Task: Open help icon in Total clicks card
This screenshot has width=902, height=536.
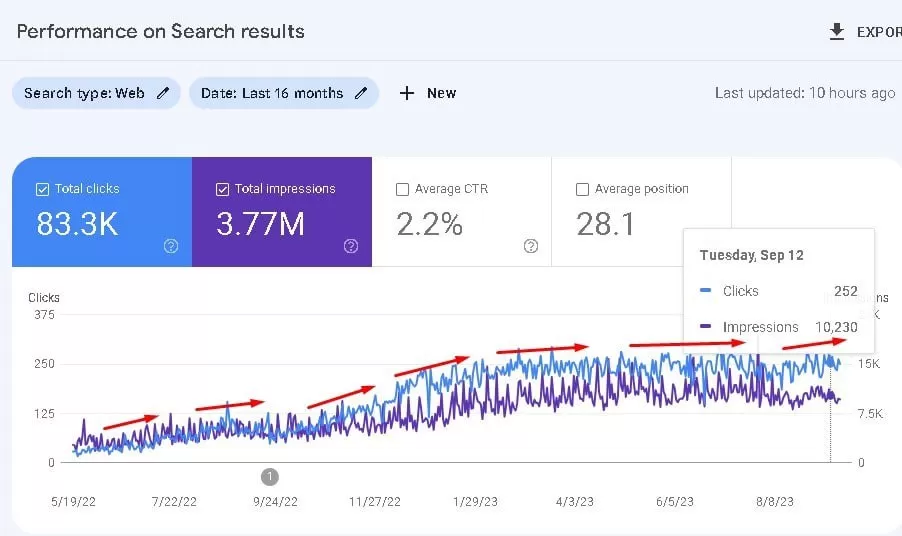Action: pos(171,246)
